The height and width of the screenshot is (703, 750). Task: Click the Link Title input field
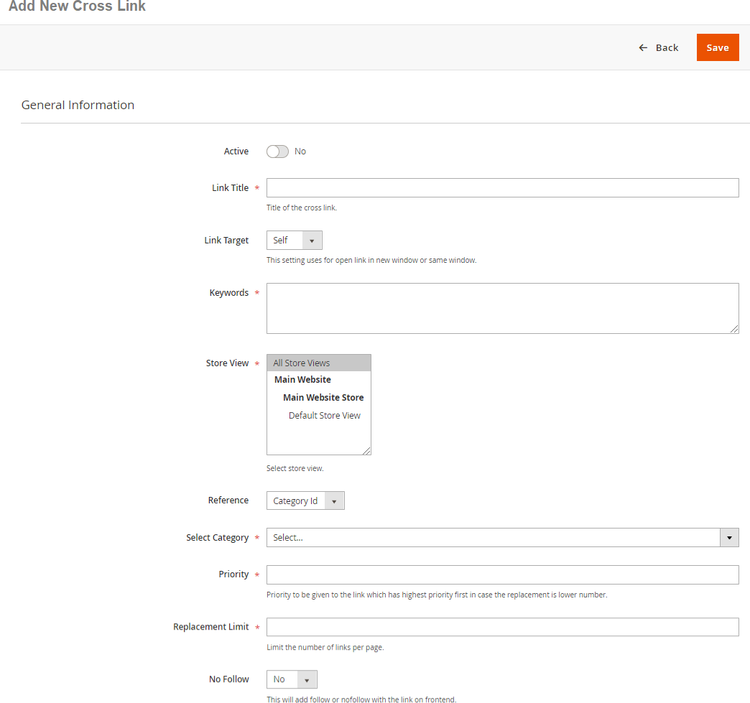(502, 188)
